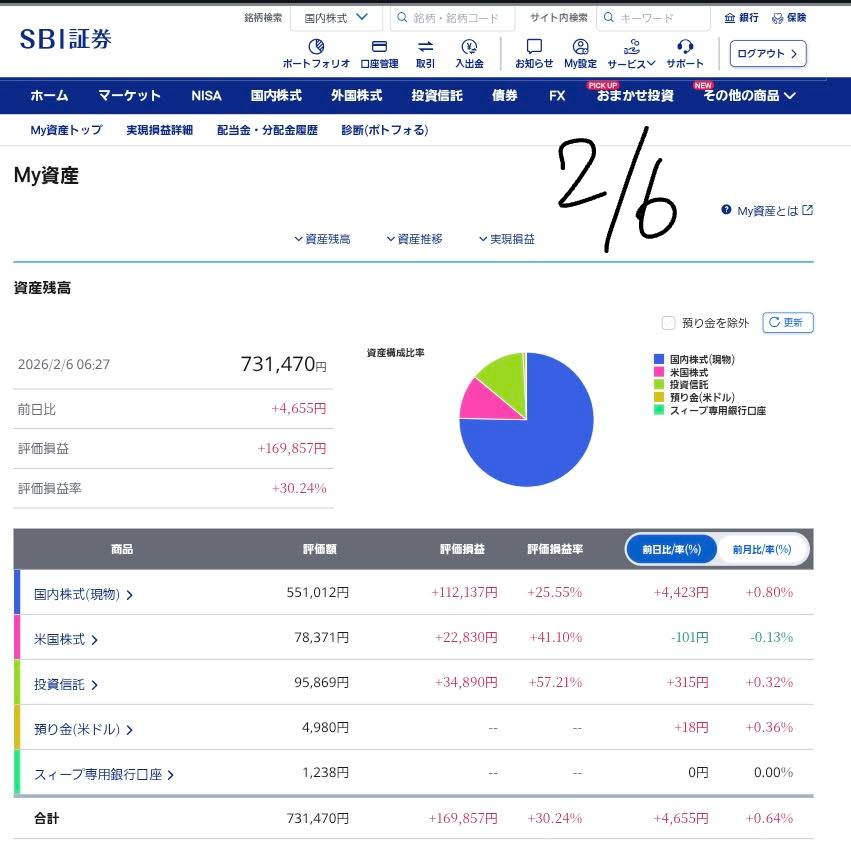The width and height of the screenshot is (851, 852).
Task: Click the ログアウト button
Action: 768,54
